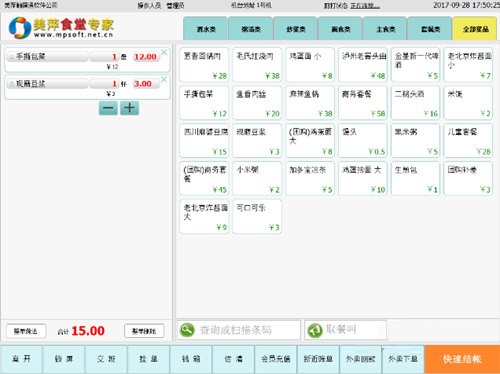Click the 锁屏 lock screen button
Image resolution: width=500 pixels, height=374 pixels.
click(x=64, y=359)
